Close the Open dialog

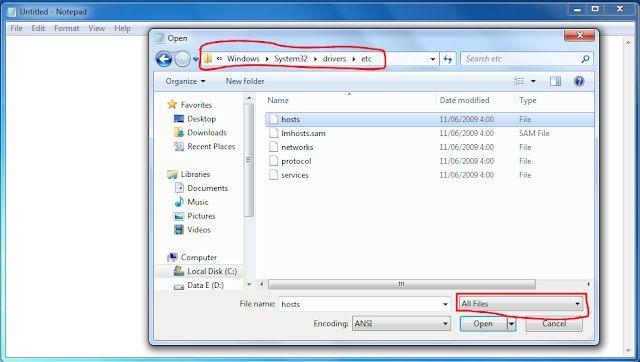tap(580, 36)
